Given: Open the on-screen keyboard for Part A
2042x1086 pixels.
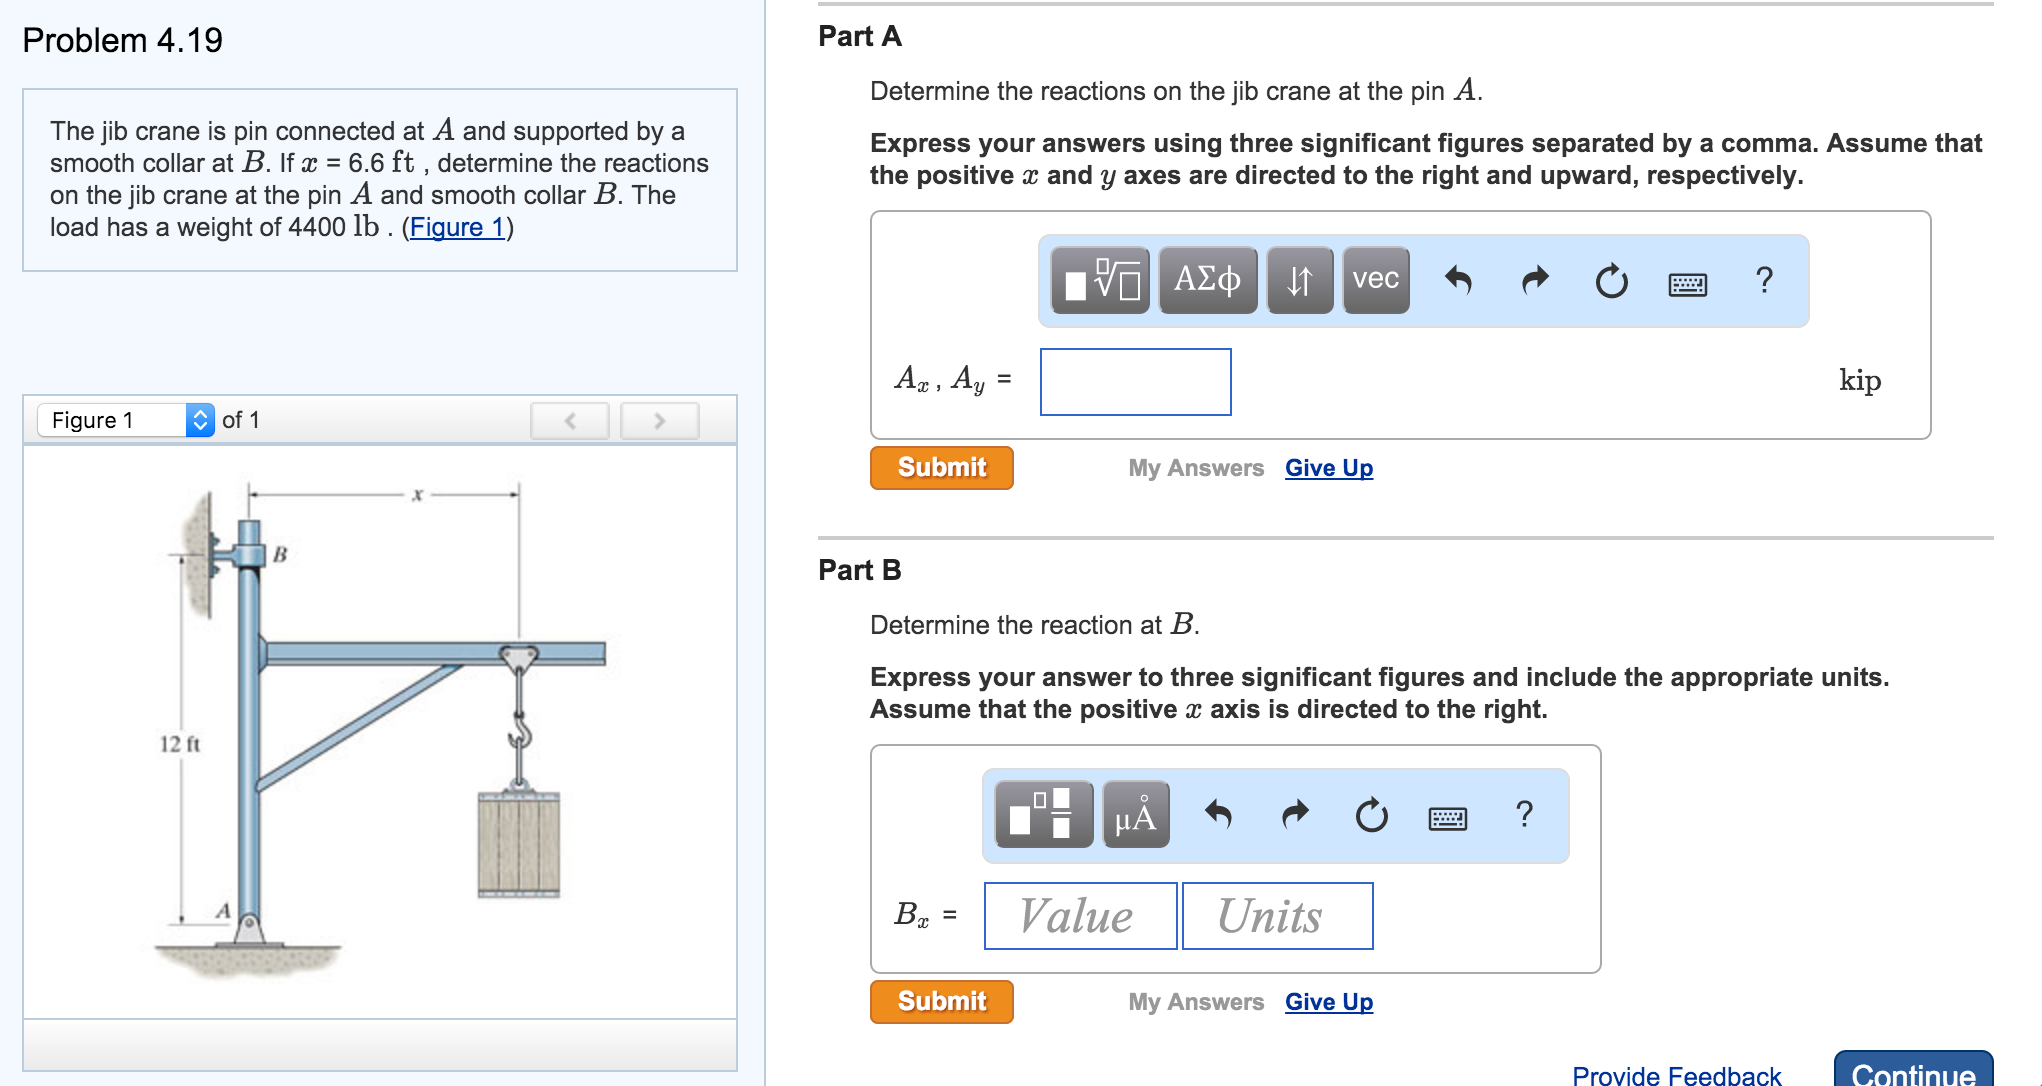Looking at the screenshot, I should 1686,282.
